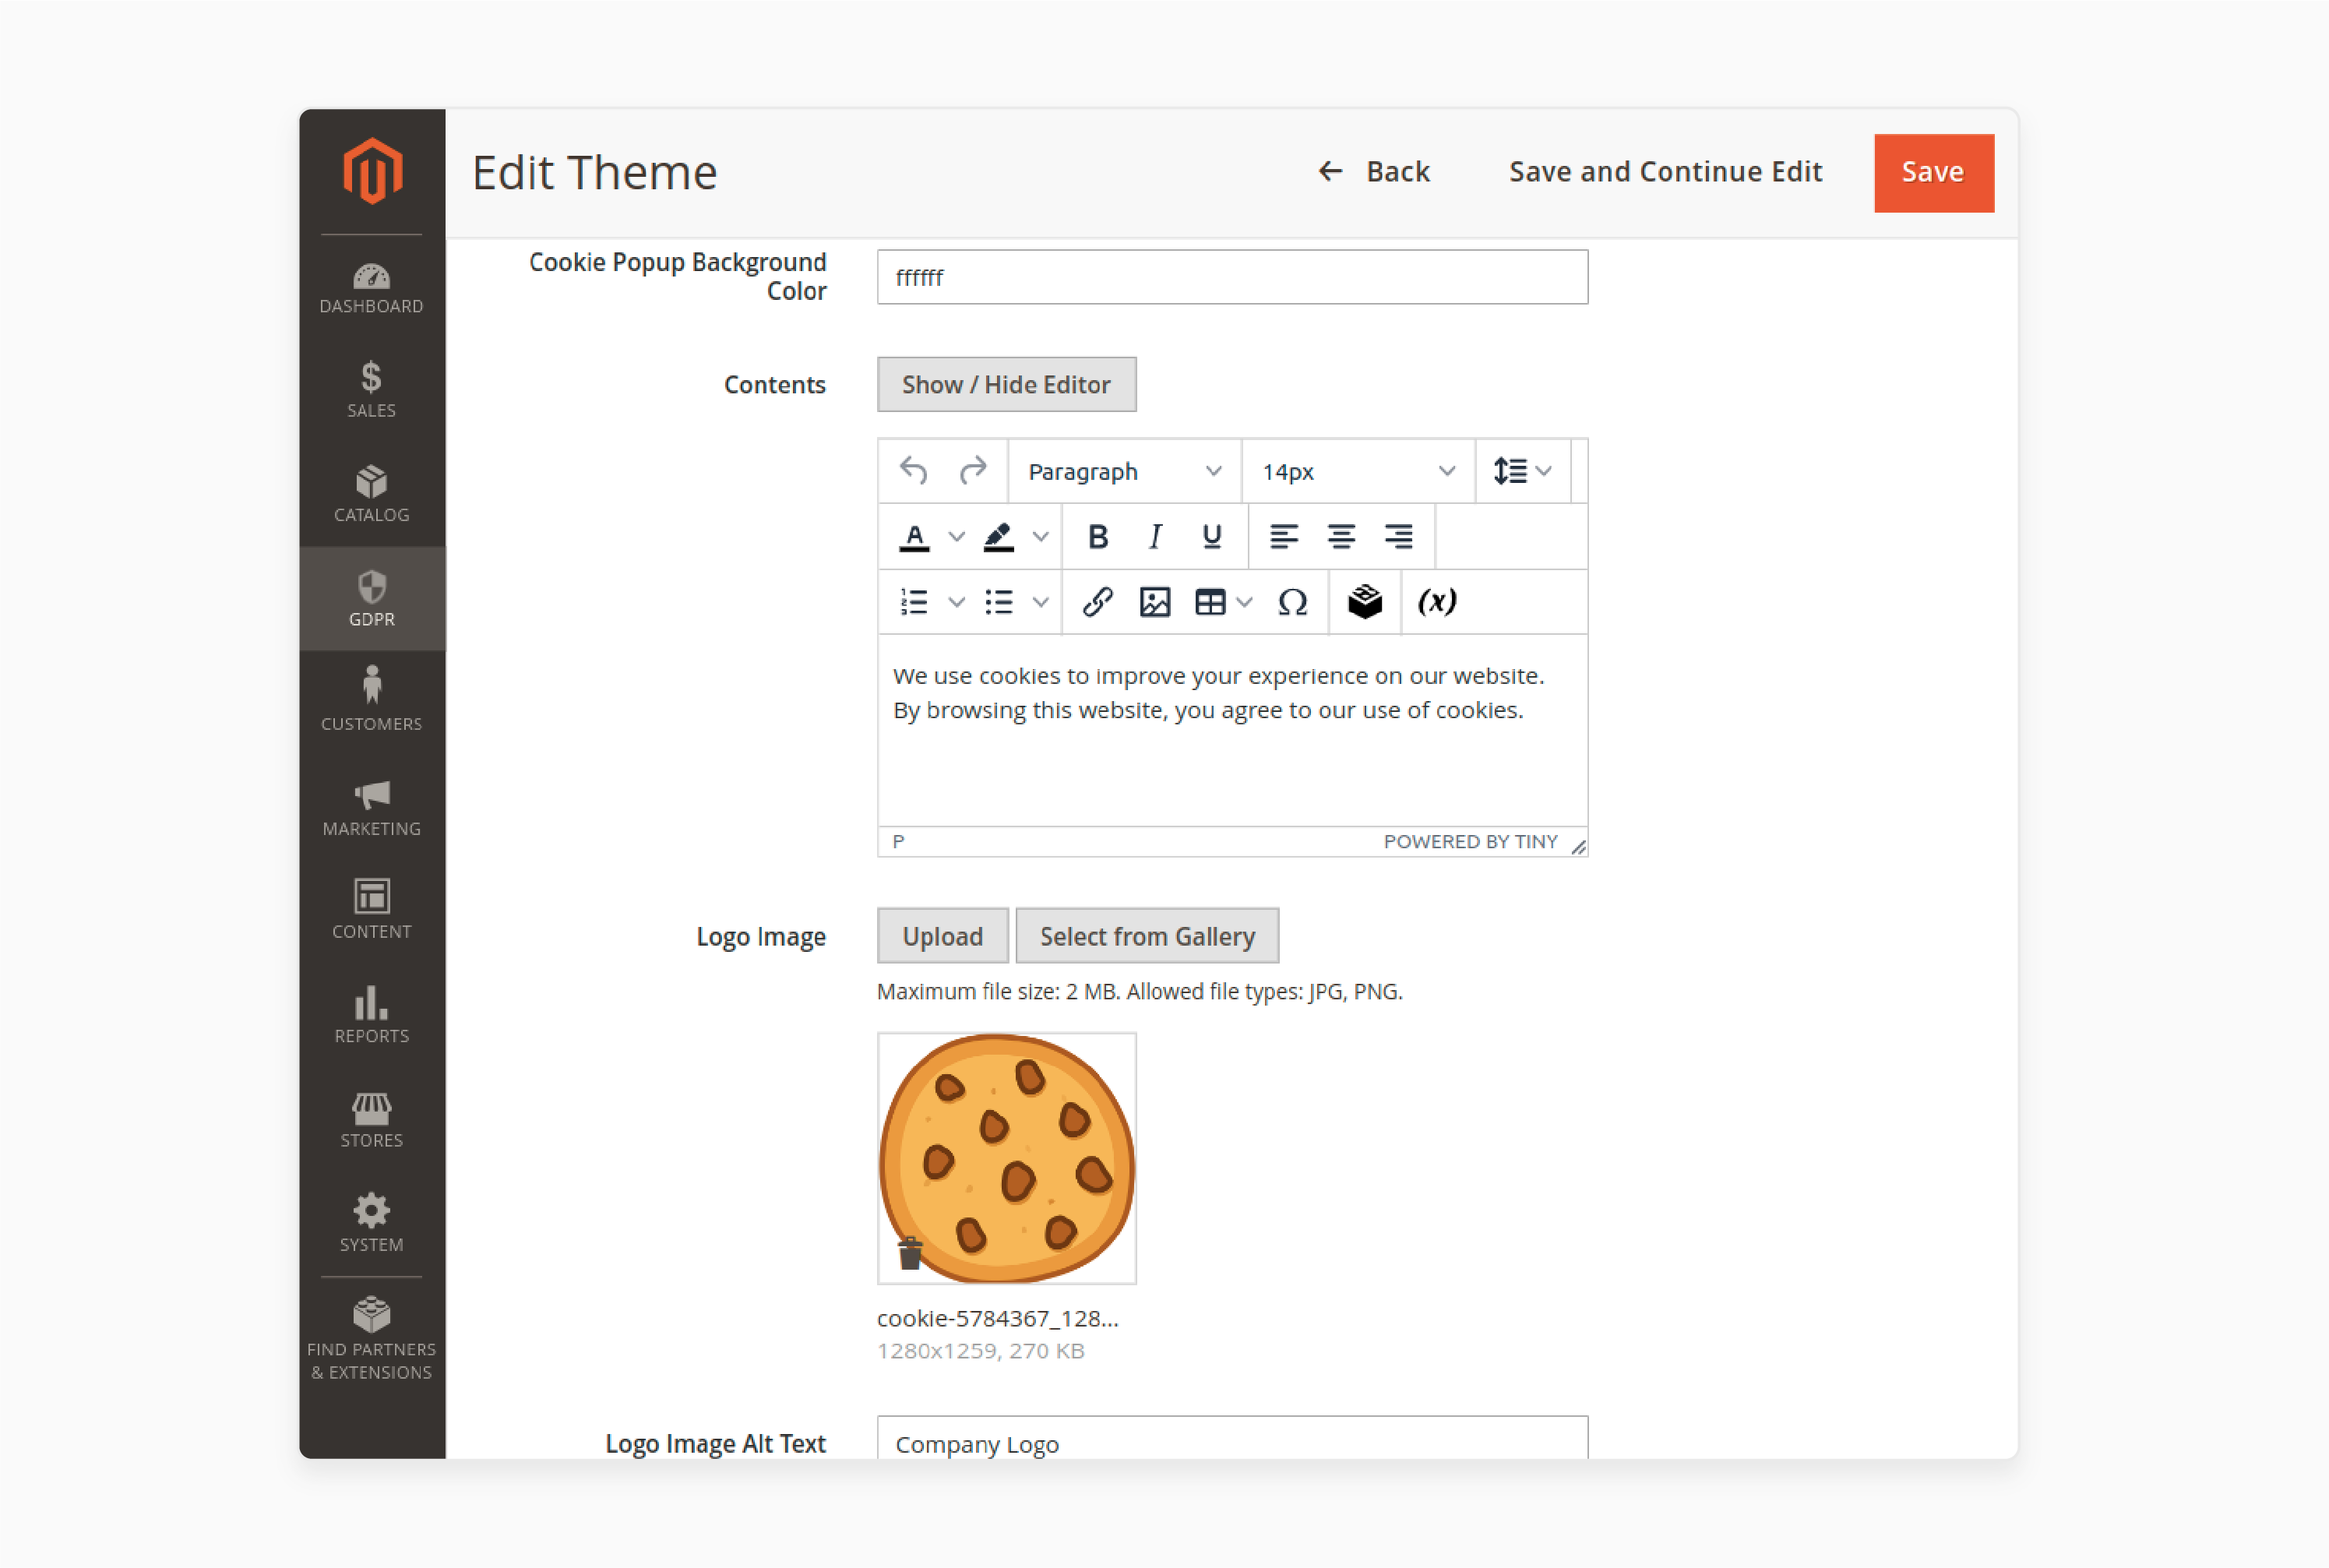Insert a widget in the editor
Viewport: 2329px width, 1568px height.
pyautogui.click(x=1364, y=602)
